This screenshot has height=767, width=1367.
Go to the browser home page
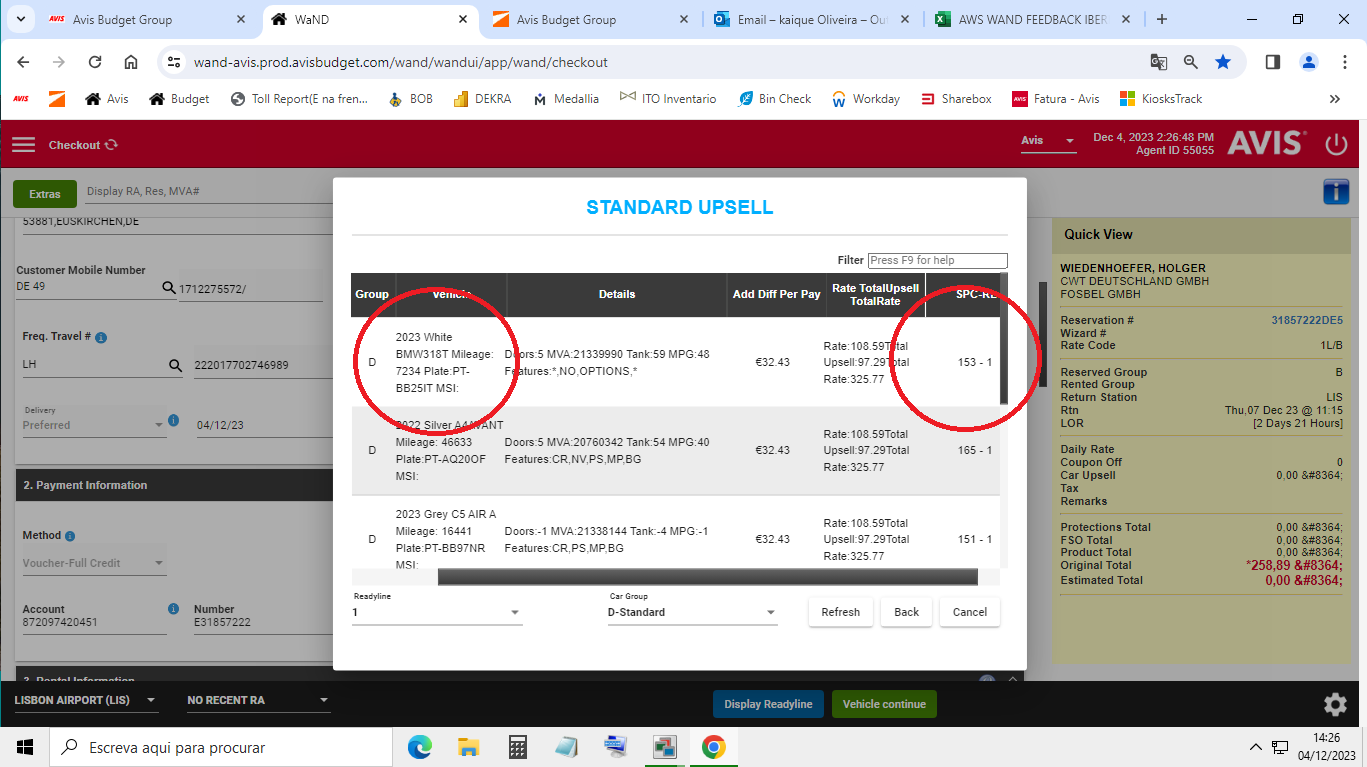click(131, 62)
